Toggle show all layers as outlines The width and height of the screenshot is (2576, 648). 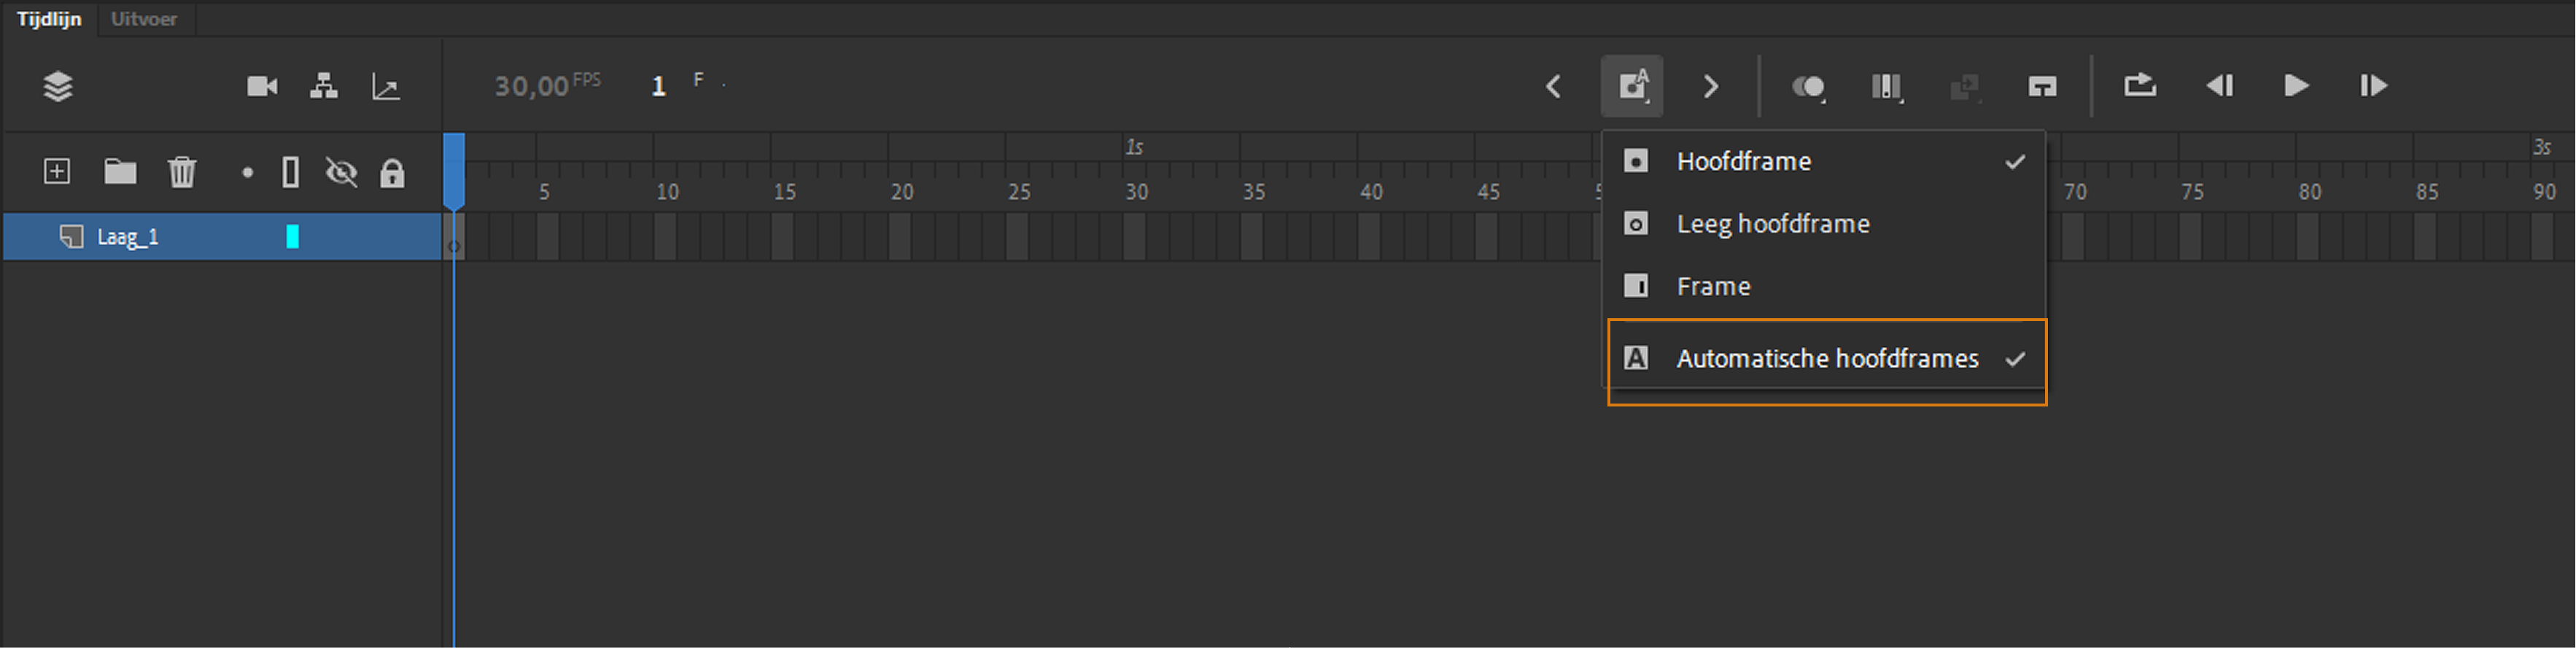point(291,173)
